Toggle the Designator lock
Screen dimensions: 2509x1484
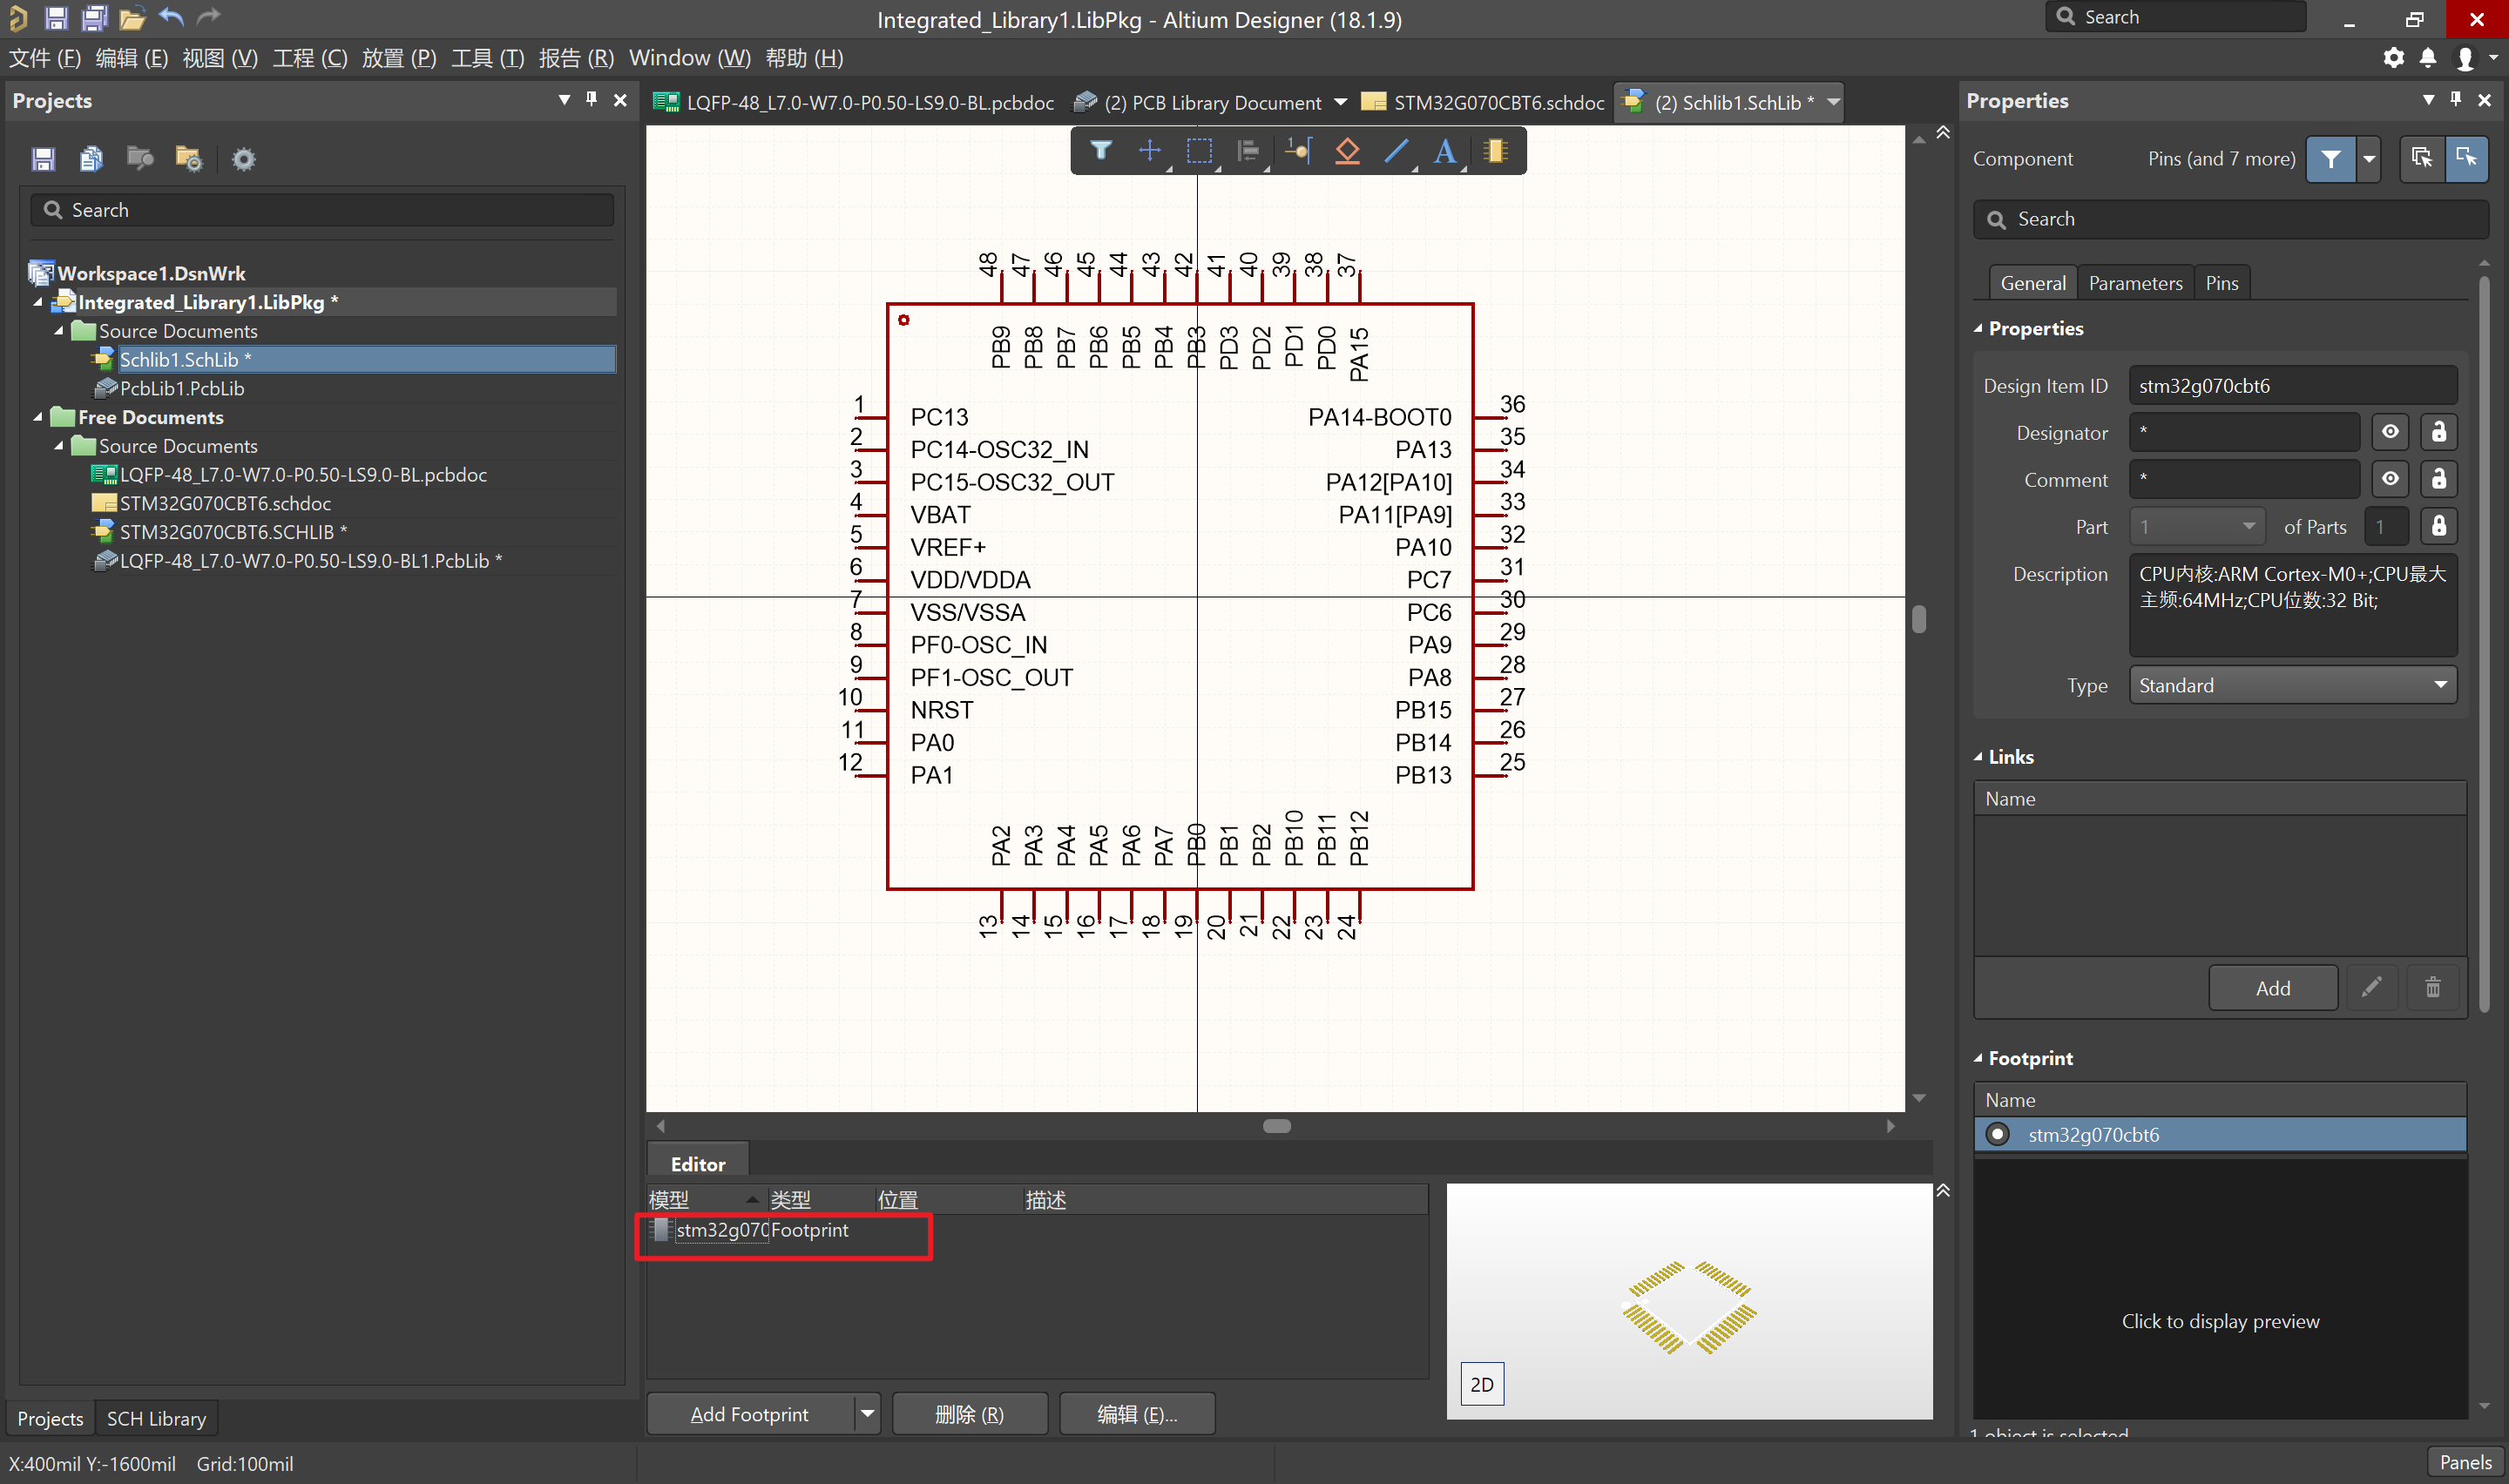2439,432
